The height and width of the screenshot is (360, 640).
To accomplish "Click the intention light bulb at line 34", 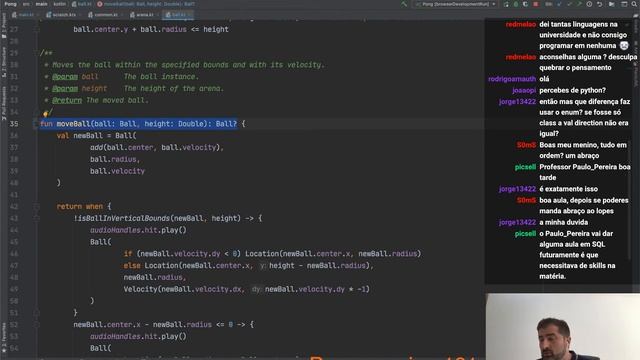I will point(46,113).
